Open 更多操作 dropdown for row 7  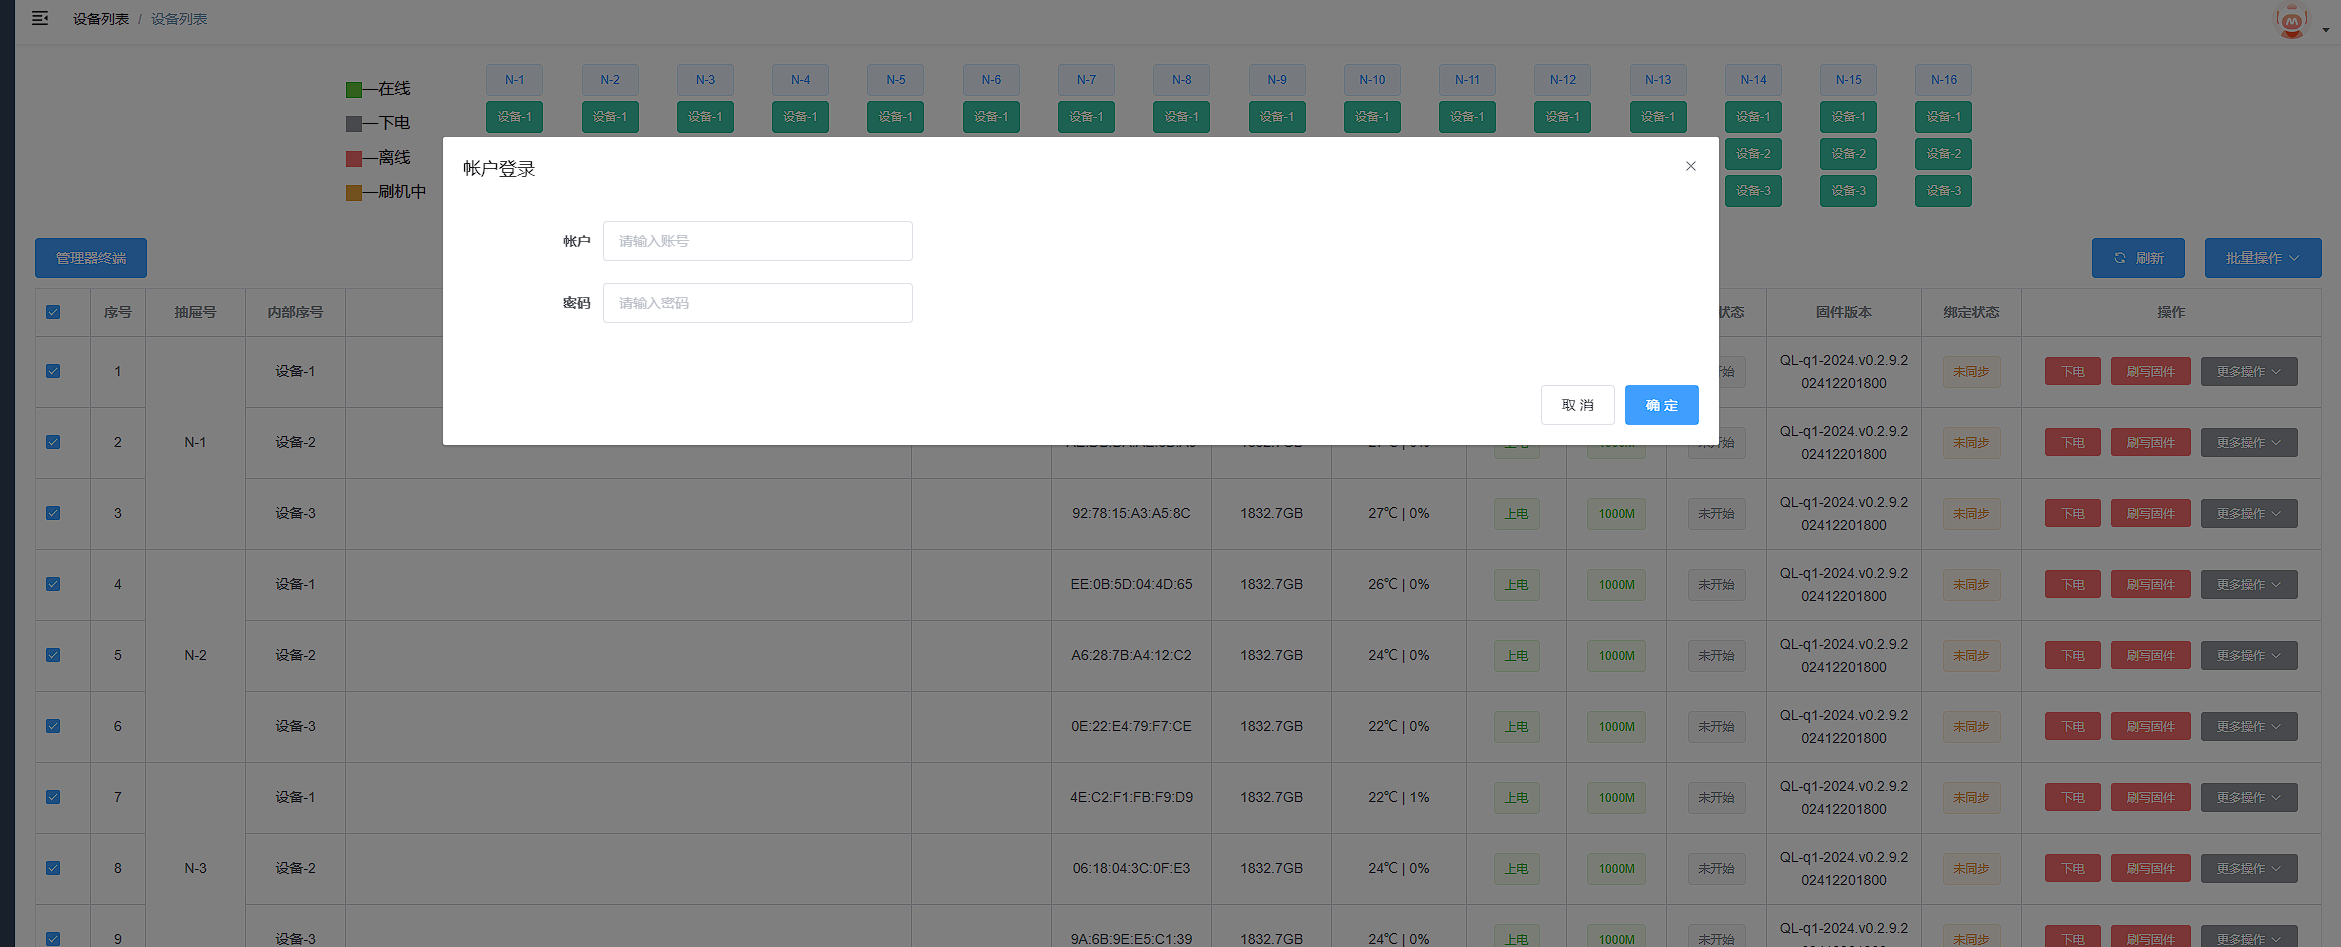click(x=2248, y=797)
